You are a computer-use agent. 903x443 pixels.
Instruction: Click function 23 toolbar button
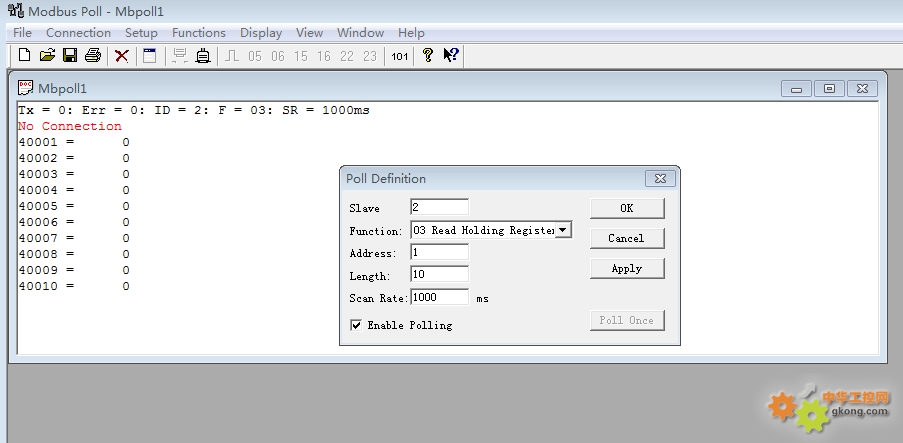click(370, 56)
